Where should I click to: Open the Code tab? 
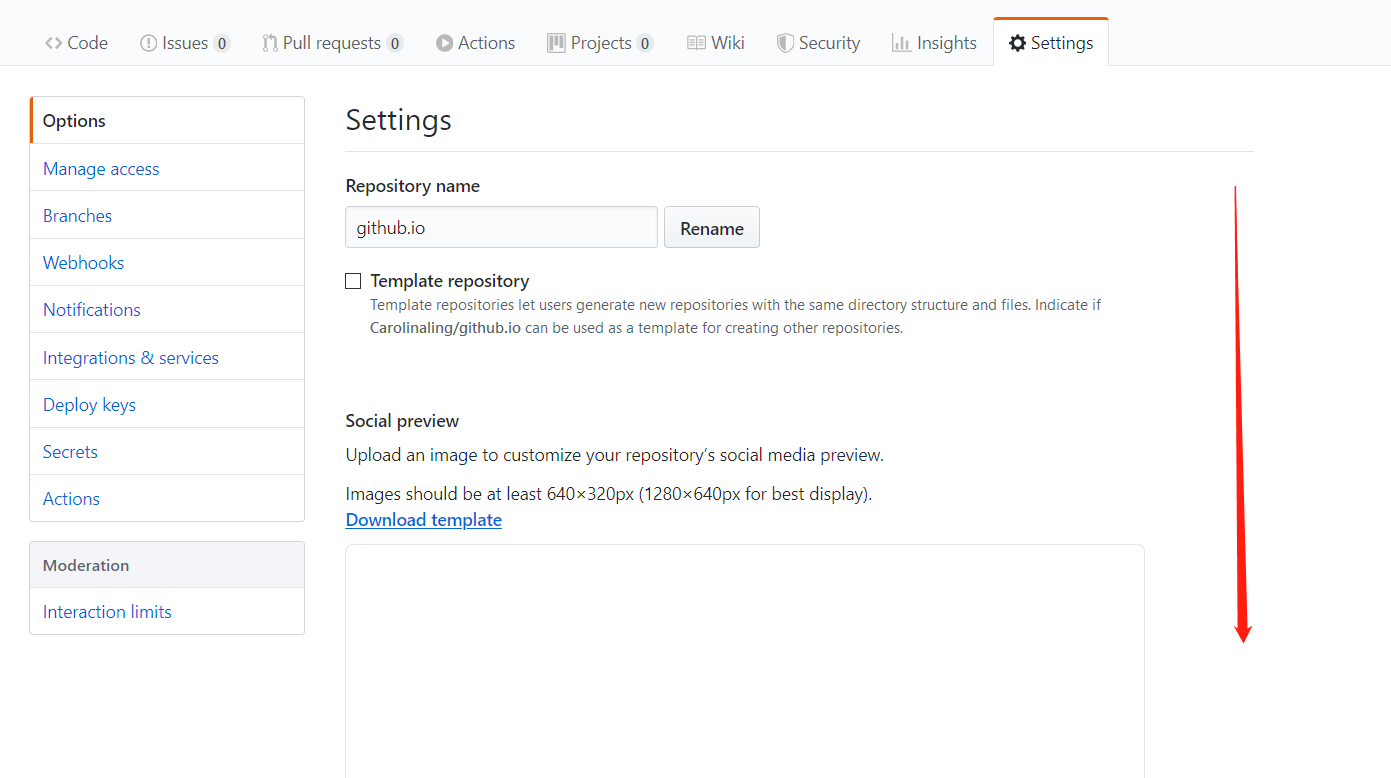pos(76,43)
